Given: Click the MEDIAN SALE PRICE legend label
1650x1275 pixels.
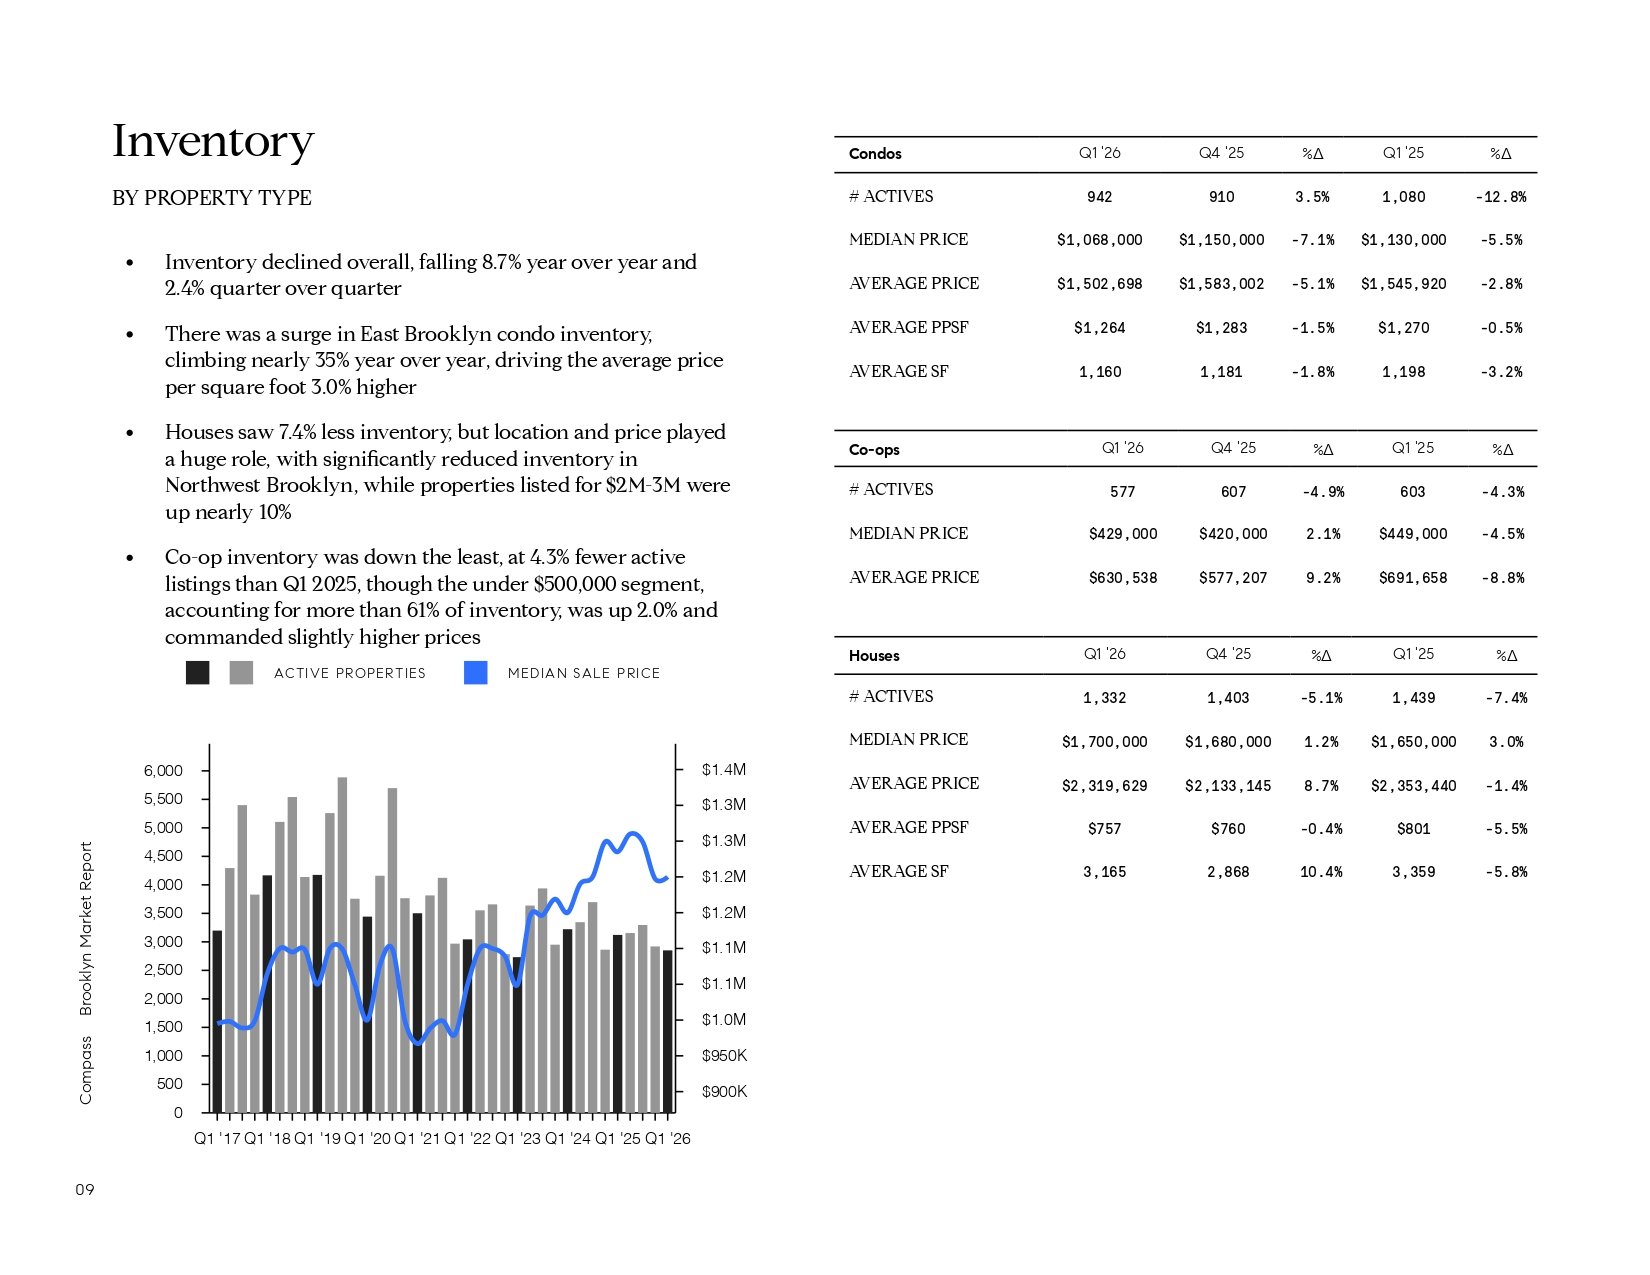Looking at the screenshot, I should point(584,673).
